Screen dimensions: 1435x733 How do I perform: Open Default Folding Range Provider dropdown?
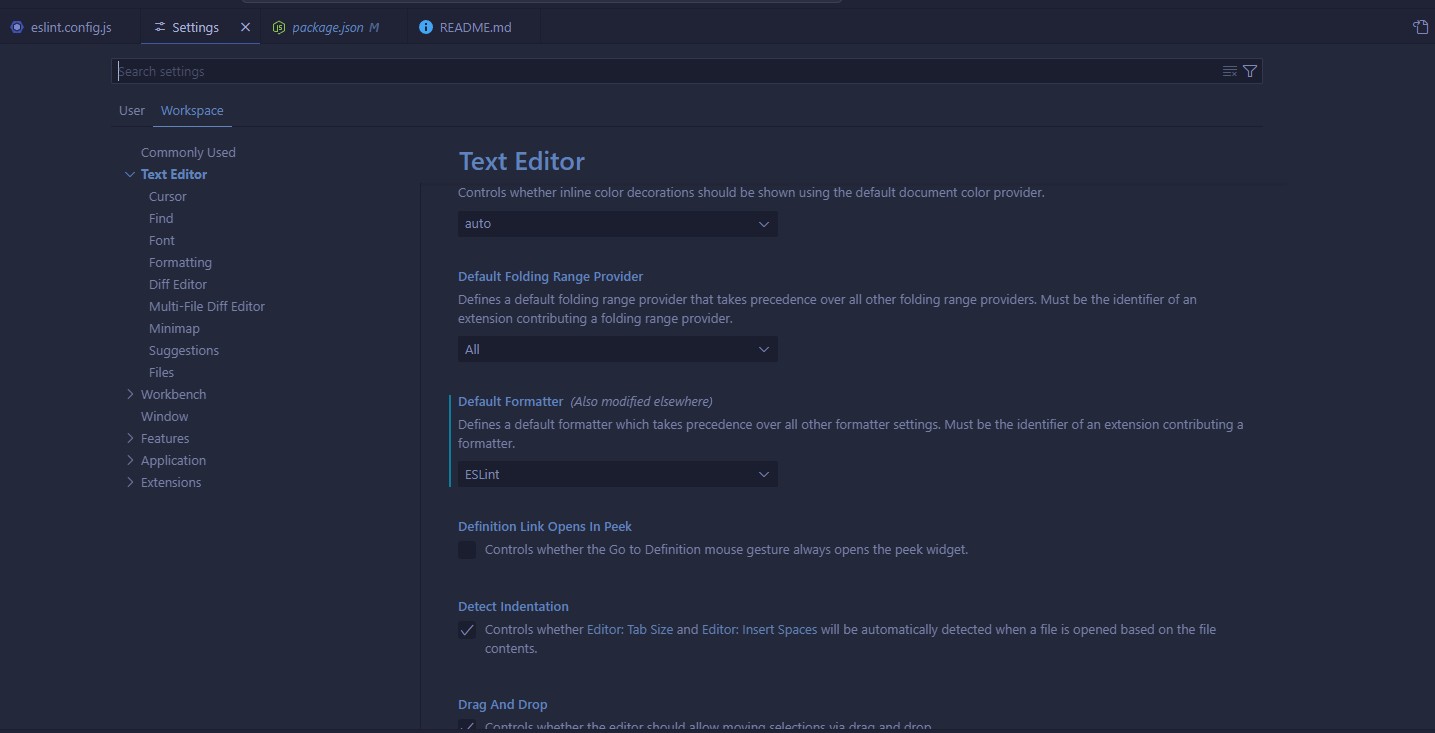coord(617,349)
